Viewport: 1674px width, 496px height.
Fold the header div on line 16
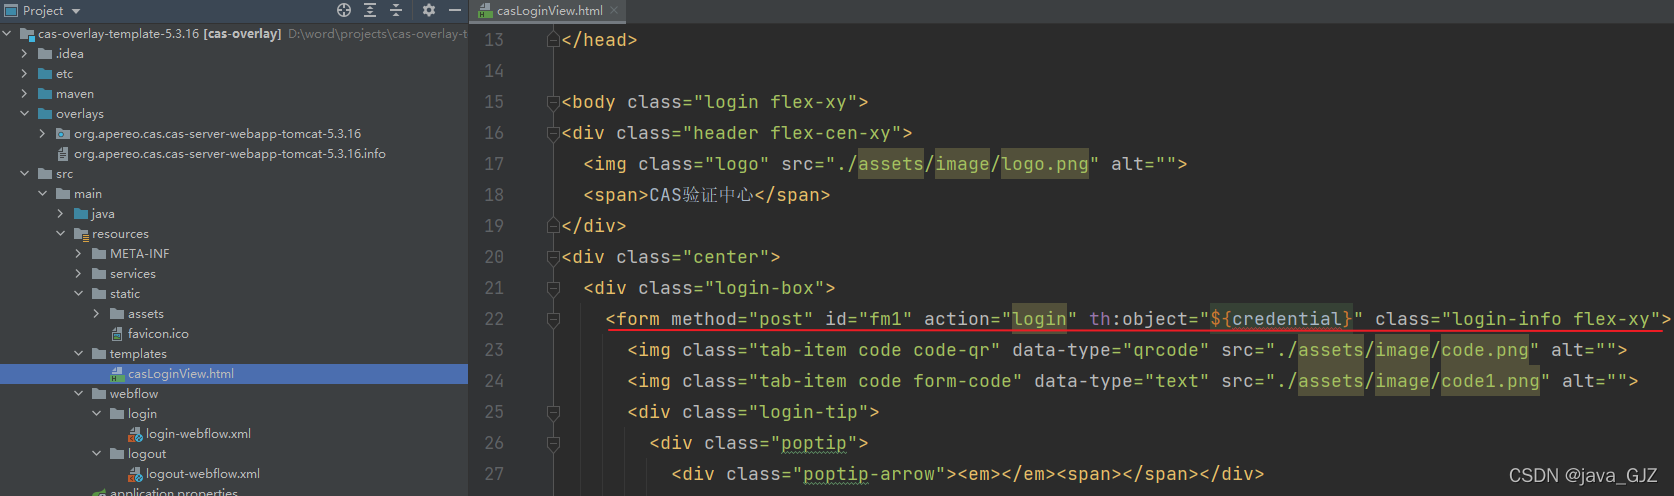click(x=553, y=133)
